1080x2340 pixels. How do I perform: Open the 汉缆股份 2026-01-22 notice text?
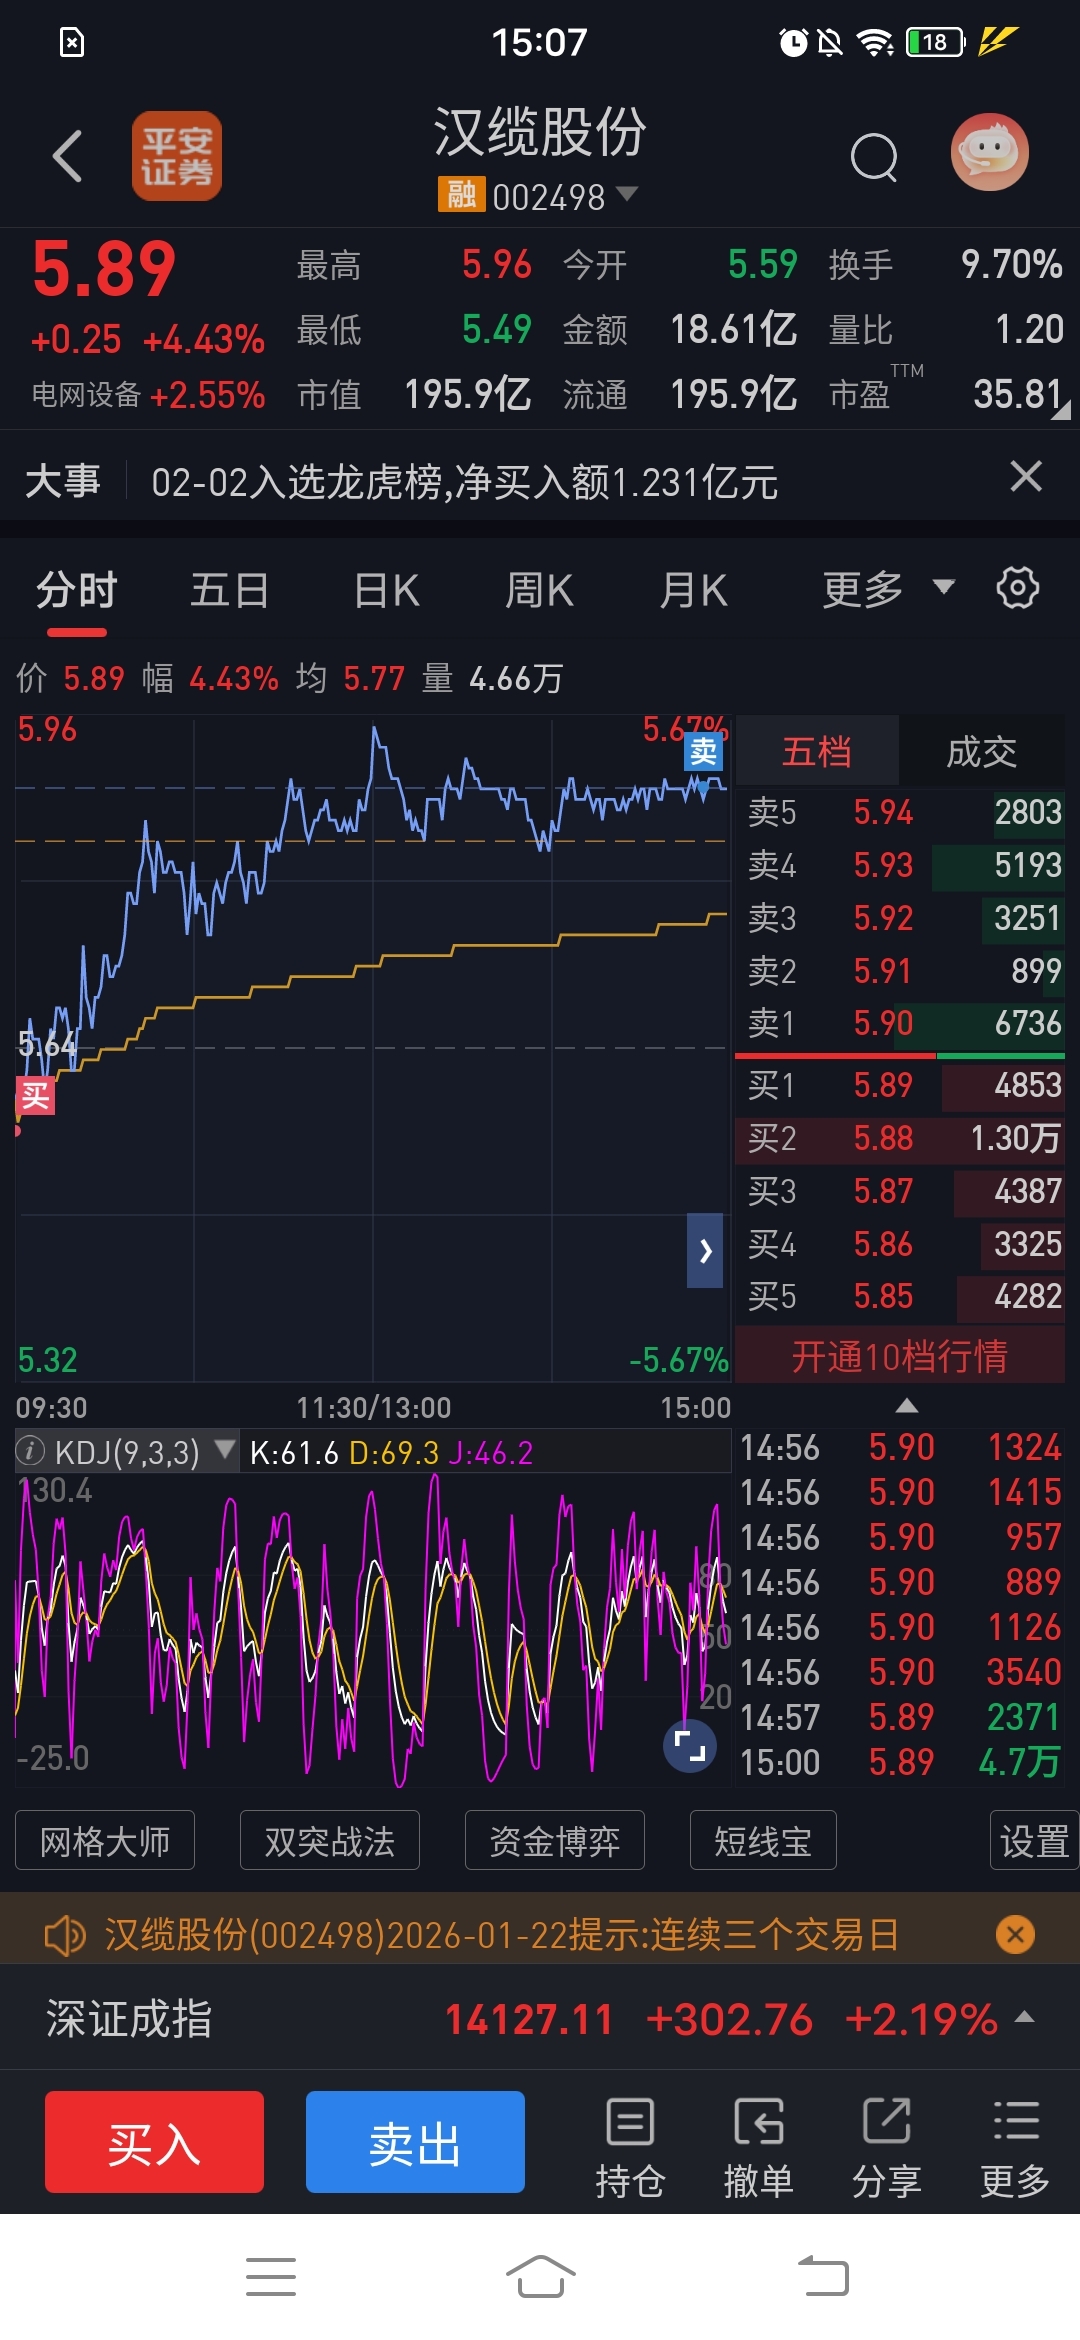(x=502, y=1935)
